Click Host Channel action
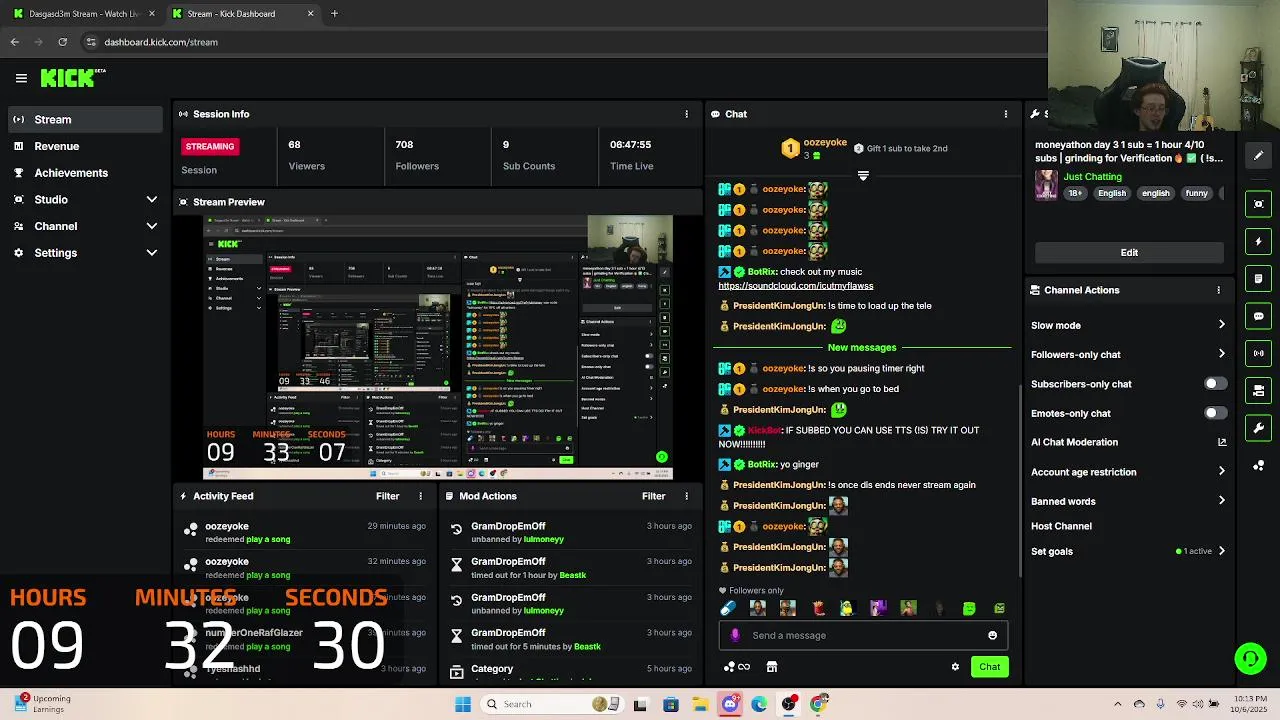Viewport: 1280px width, 720px height. [x=1061, y=526]
